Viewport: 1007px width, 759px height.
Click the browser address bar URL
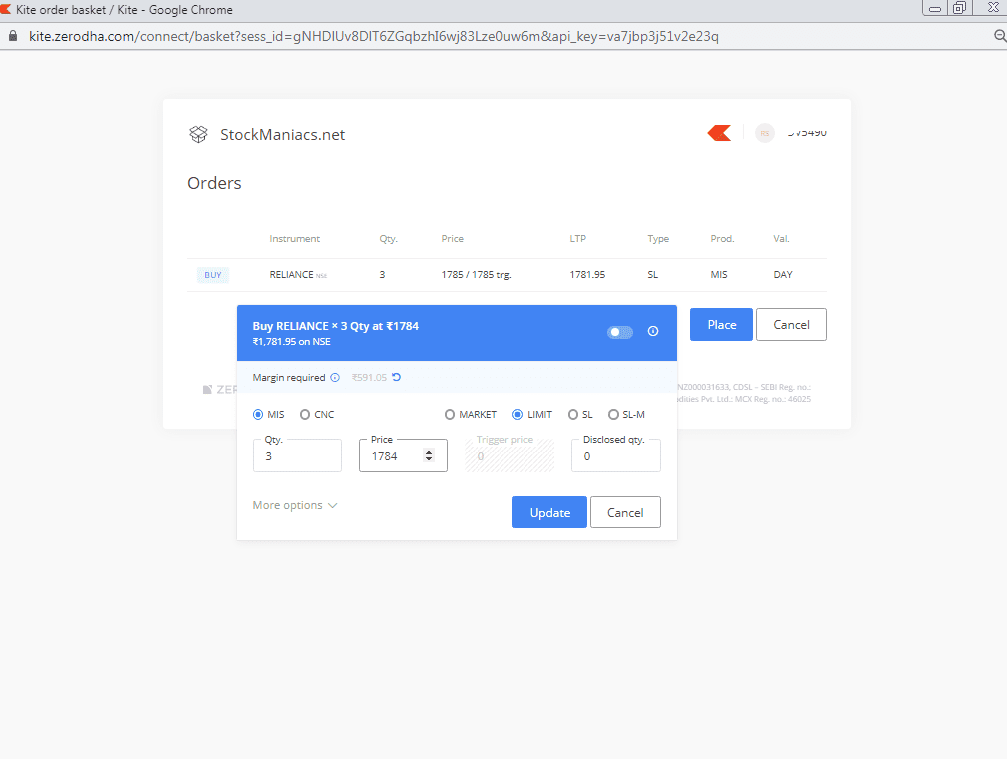(x=374, y=37)
